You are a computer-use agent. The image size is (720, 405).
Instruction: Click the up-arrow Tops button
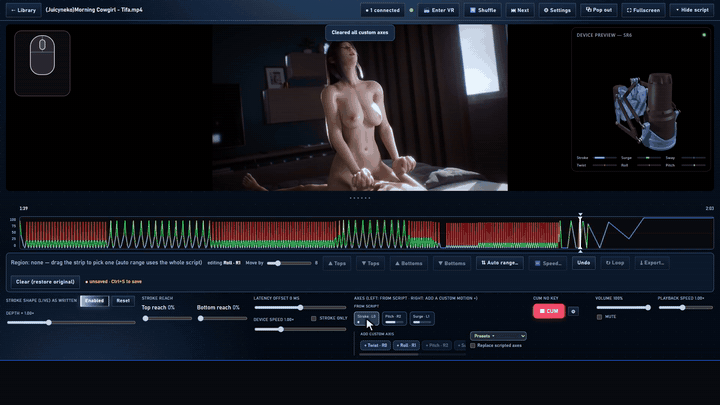(337, 263)
